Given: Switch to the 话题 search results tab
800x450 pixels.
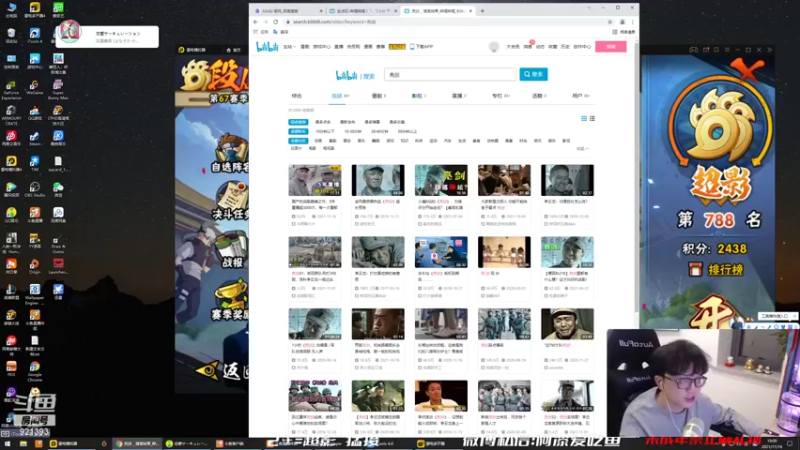Looking at the screenshot, I should pos(539,96).
